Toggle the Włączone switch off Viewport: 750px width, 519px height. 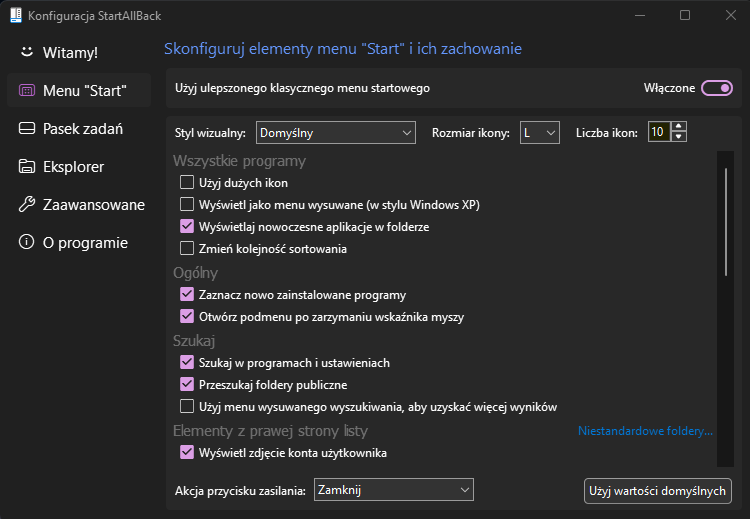717,88
